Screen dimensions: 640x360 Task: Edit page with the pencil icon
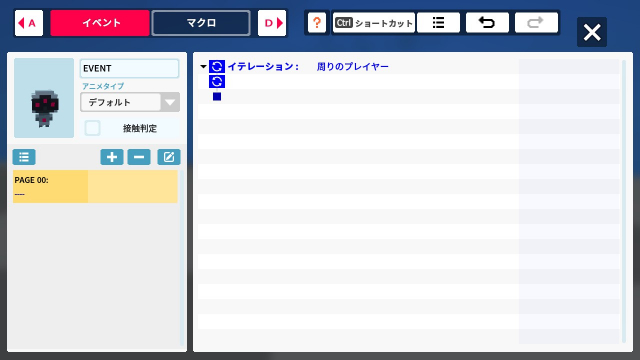169,157
